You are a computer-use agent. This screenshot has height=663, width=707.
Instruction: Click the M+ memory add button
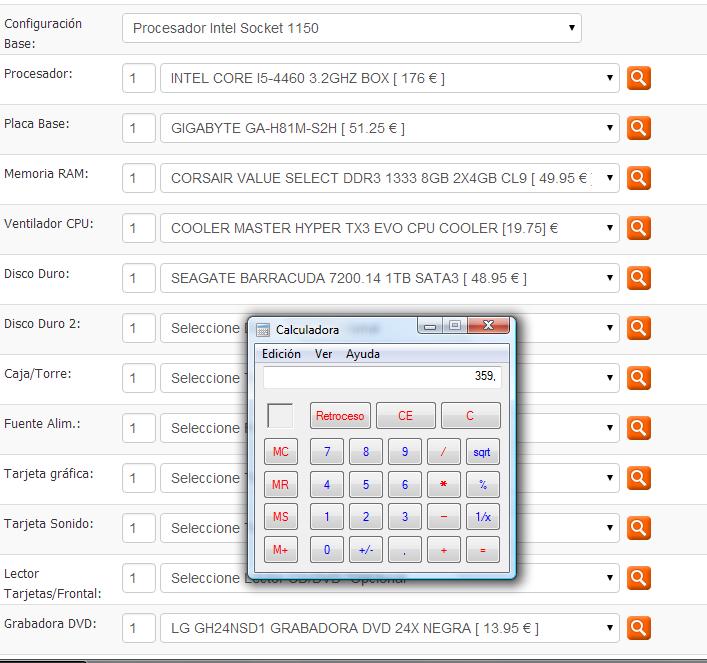(x=280, y=550)
